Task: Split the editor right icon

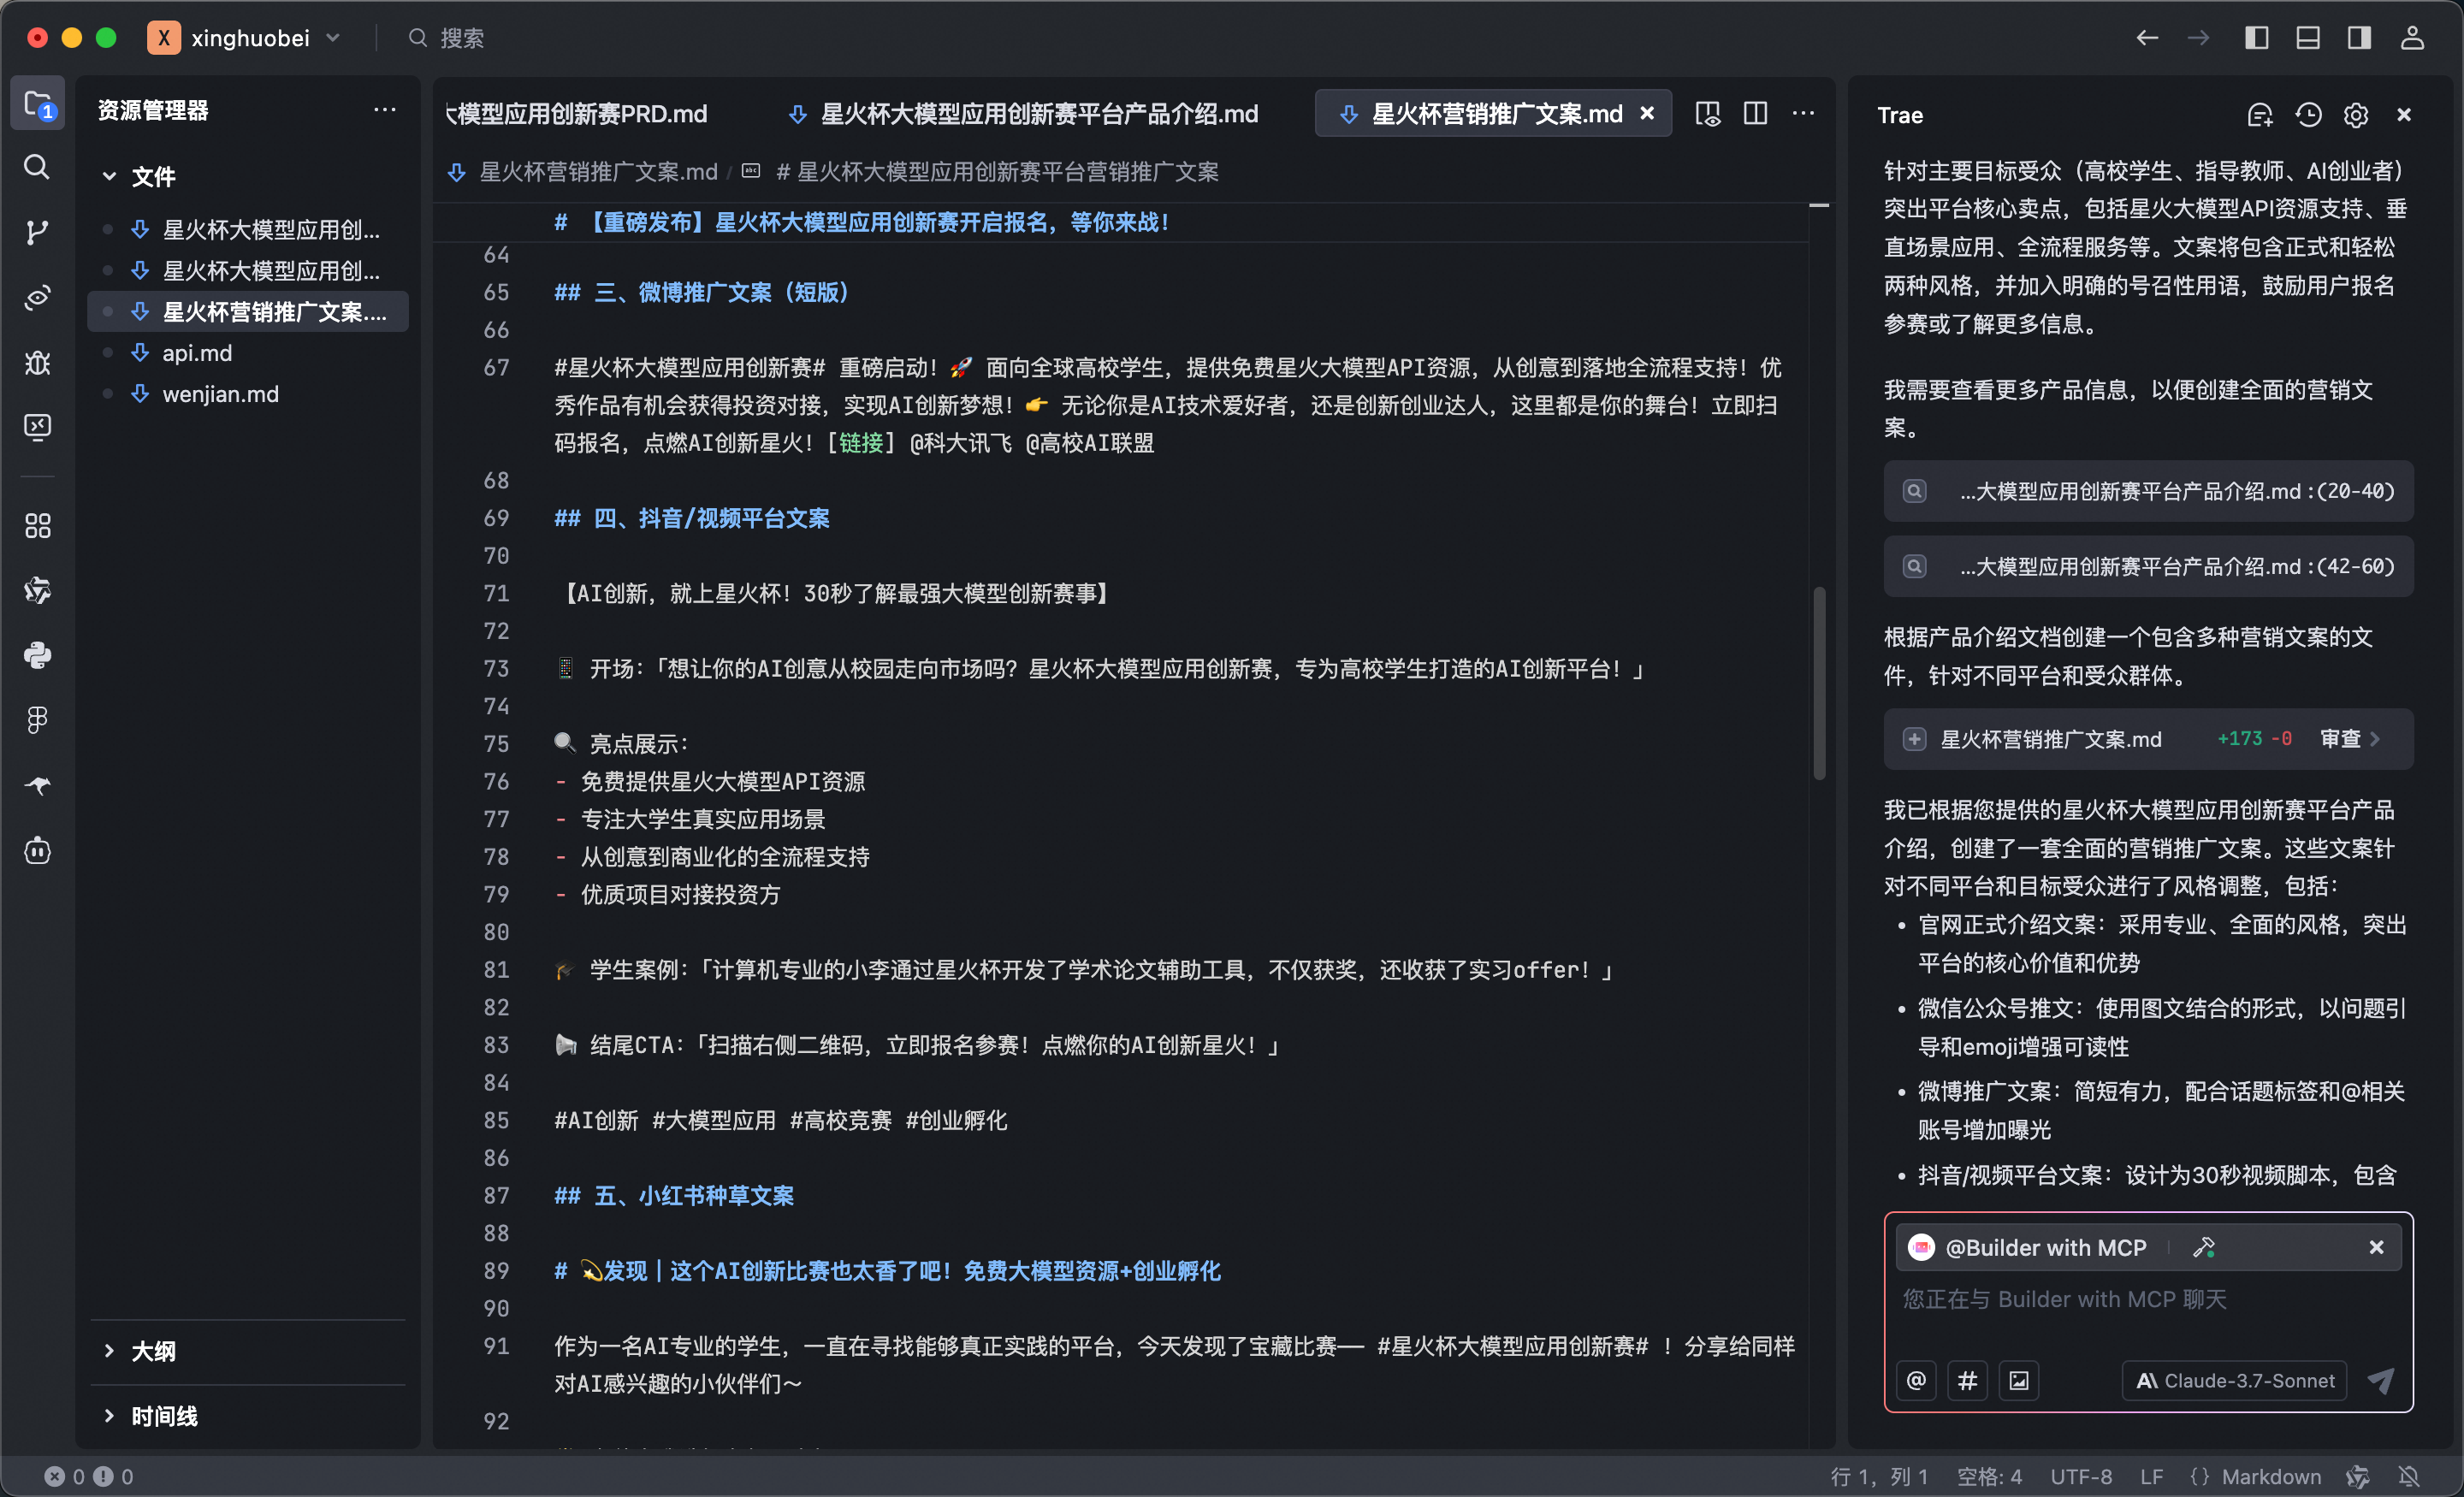Action: click(x=1755, y=114)
